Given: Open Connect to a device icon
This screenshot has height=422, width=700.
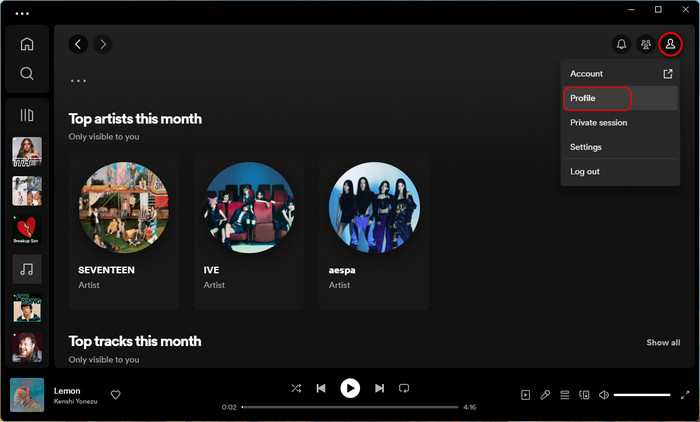Looking at the screenshot, I should 584,395.
